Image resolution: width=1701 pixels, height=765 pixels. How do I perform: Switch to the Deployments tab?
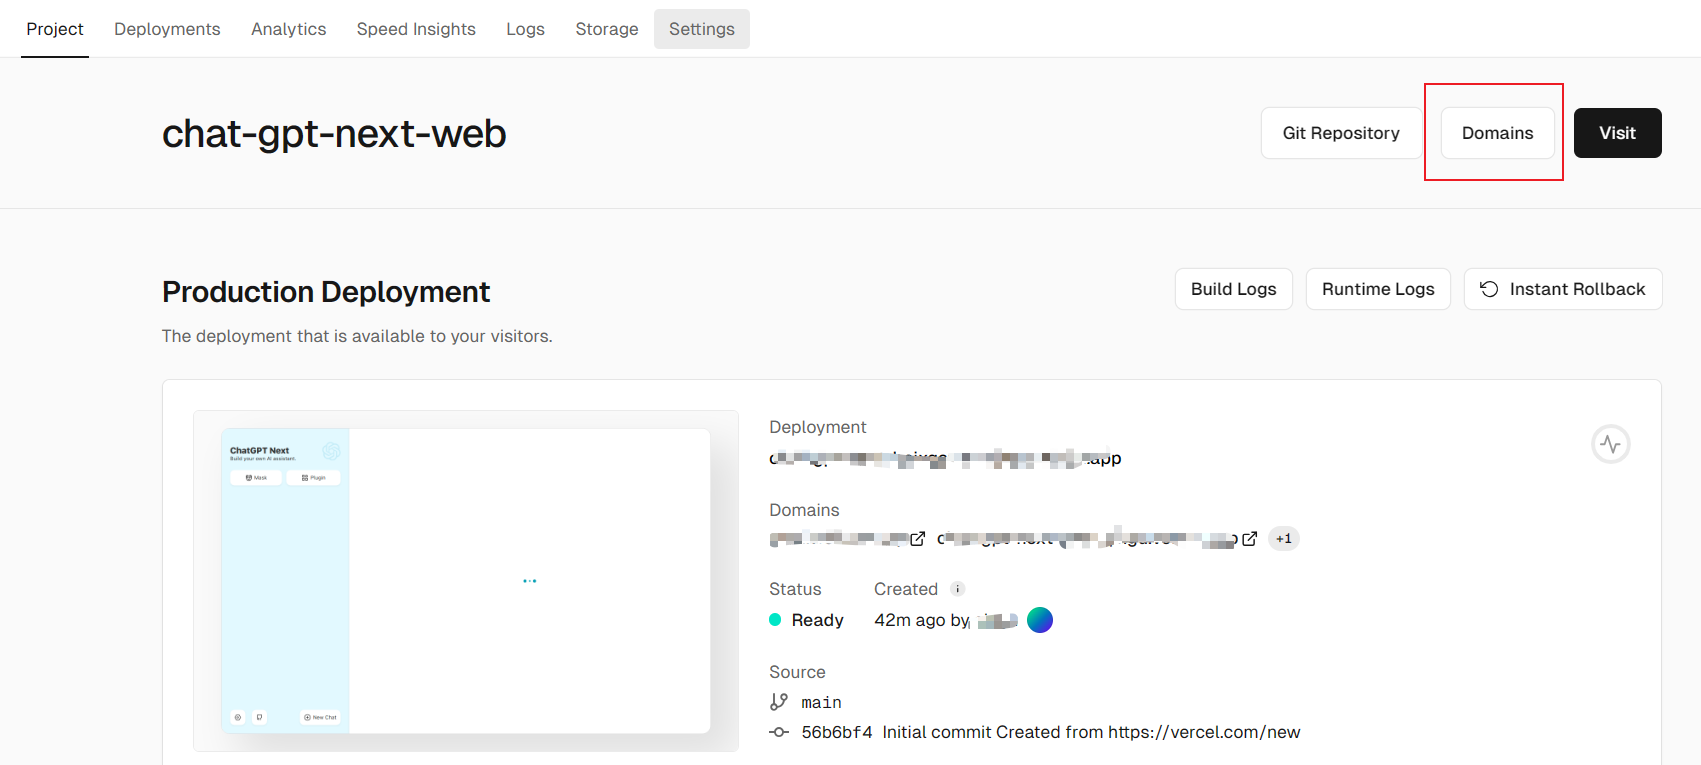click(x=167, y=29)
